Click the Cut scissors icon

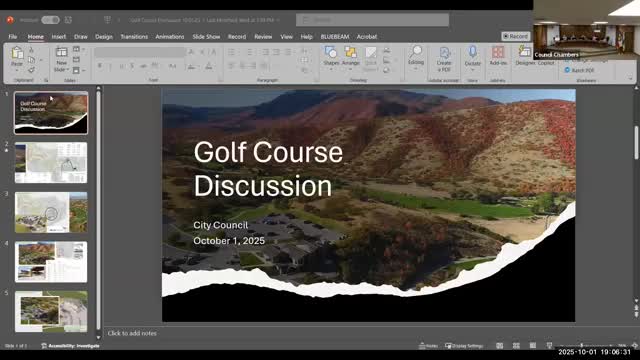(31, 49)
